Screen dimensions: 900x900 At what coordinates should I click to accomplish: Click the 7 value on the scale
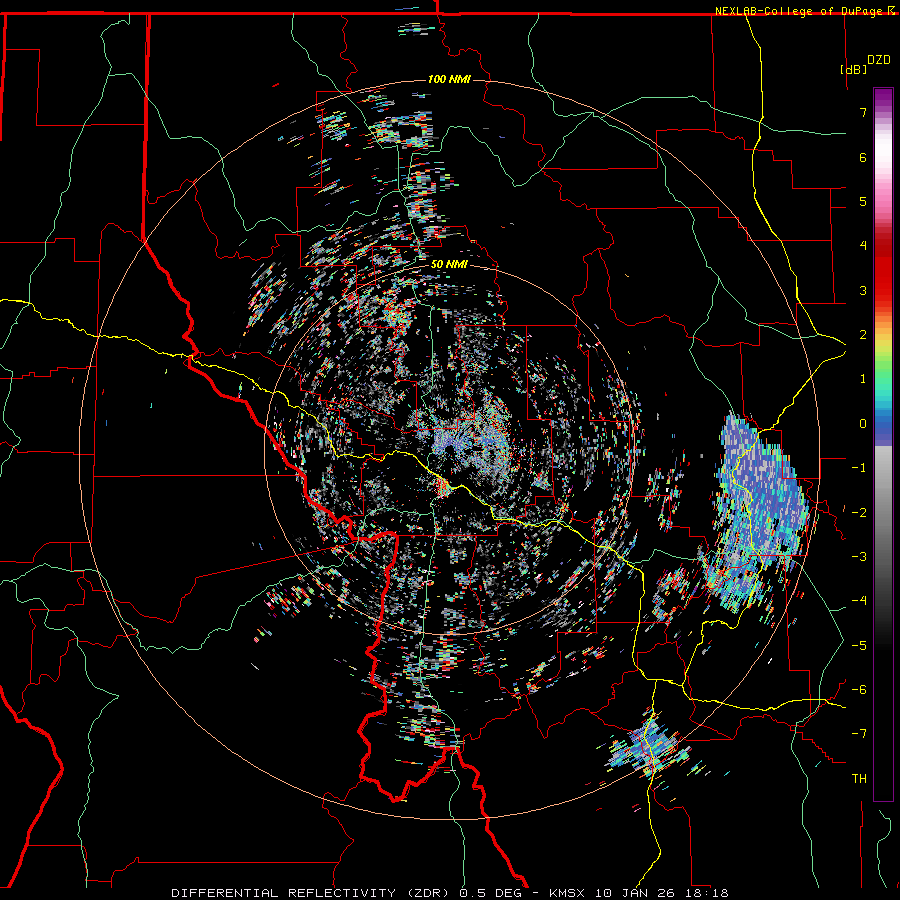tap(863, 112)
